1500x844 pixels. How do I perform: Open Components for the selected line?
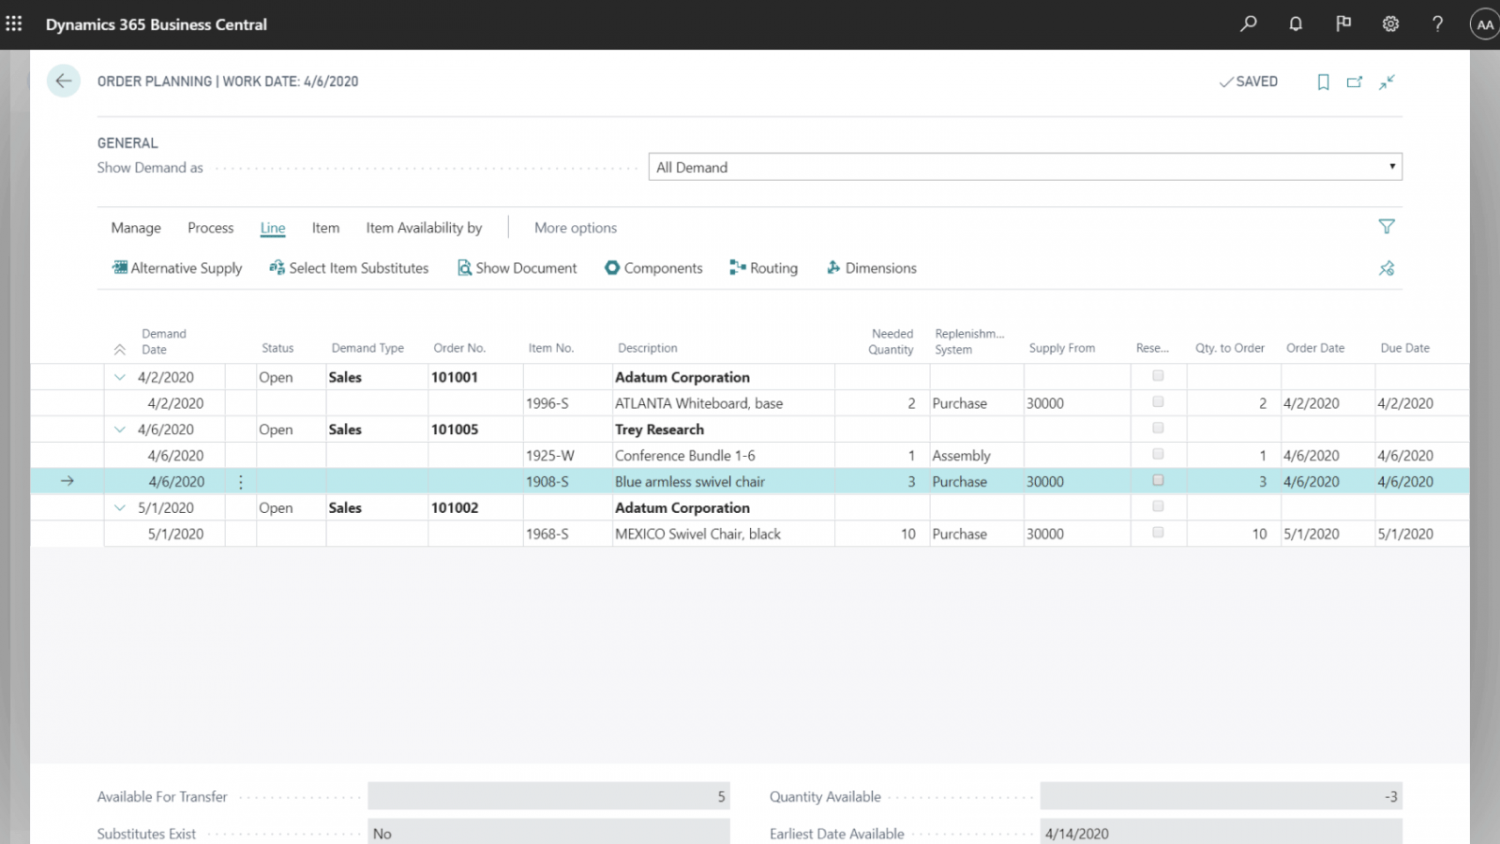pyautogui.click(x=653, y=267)
